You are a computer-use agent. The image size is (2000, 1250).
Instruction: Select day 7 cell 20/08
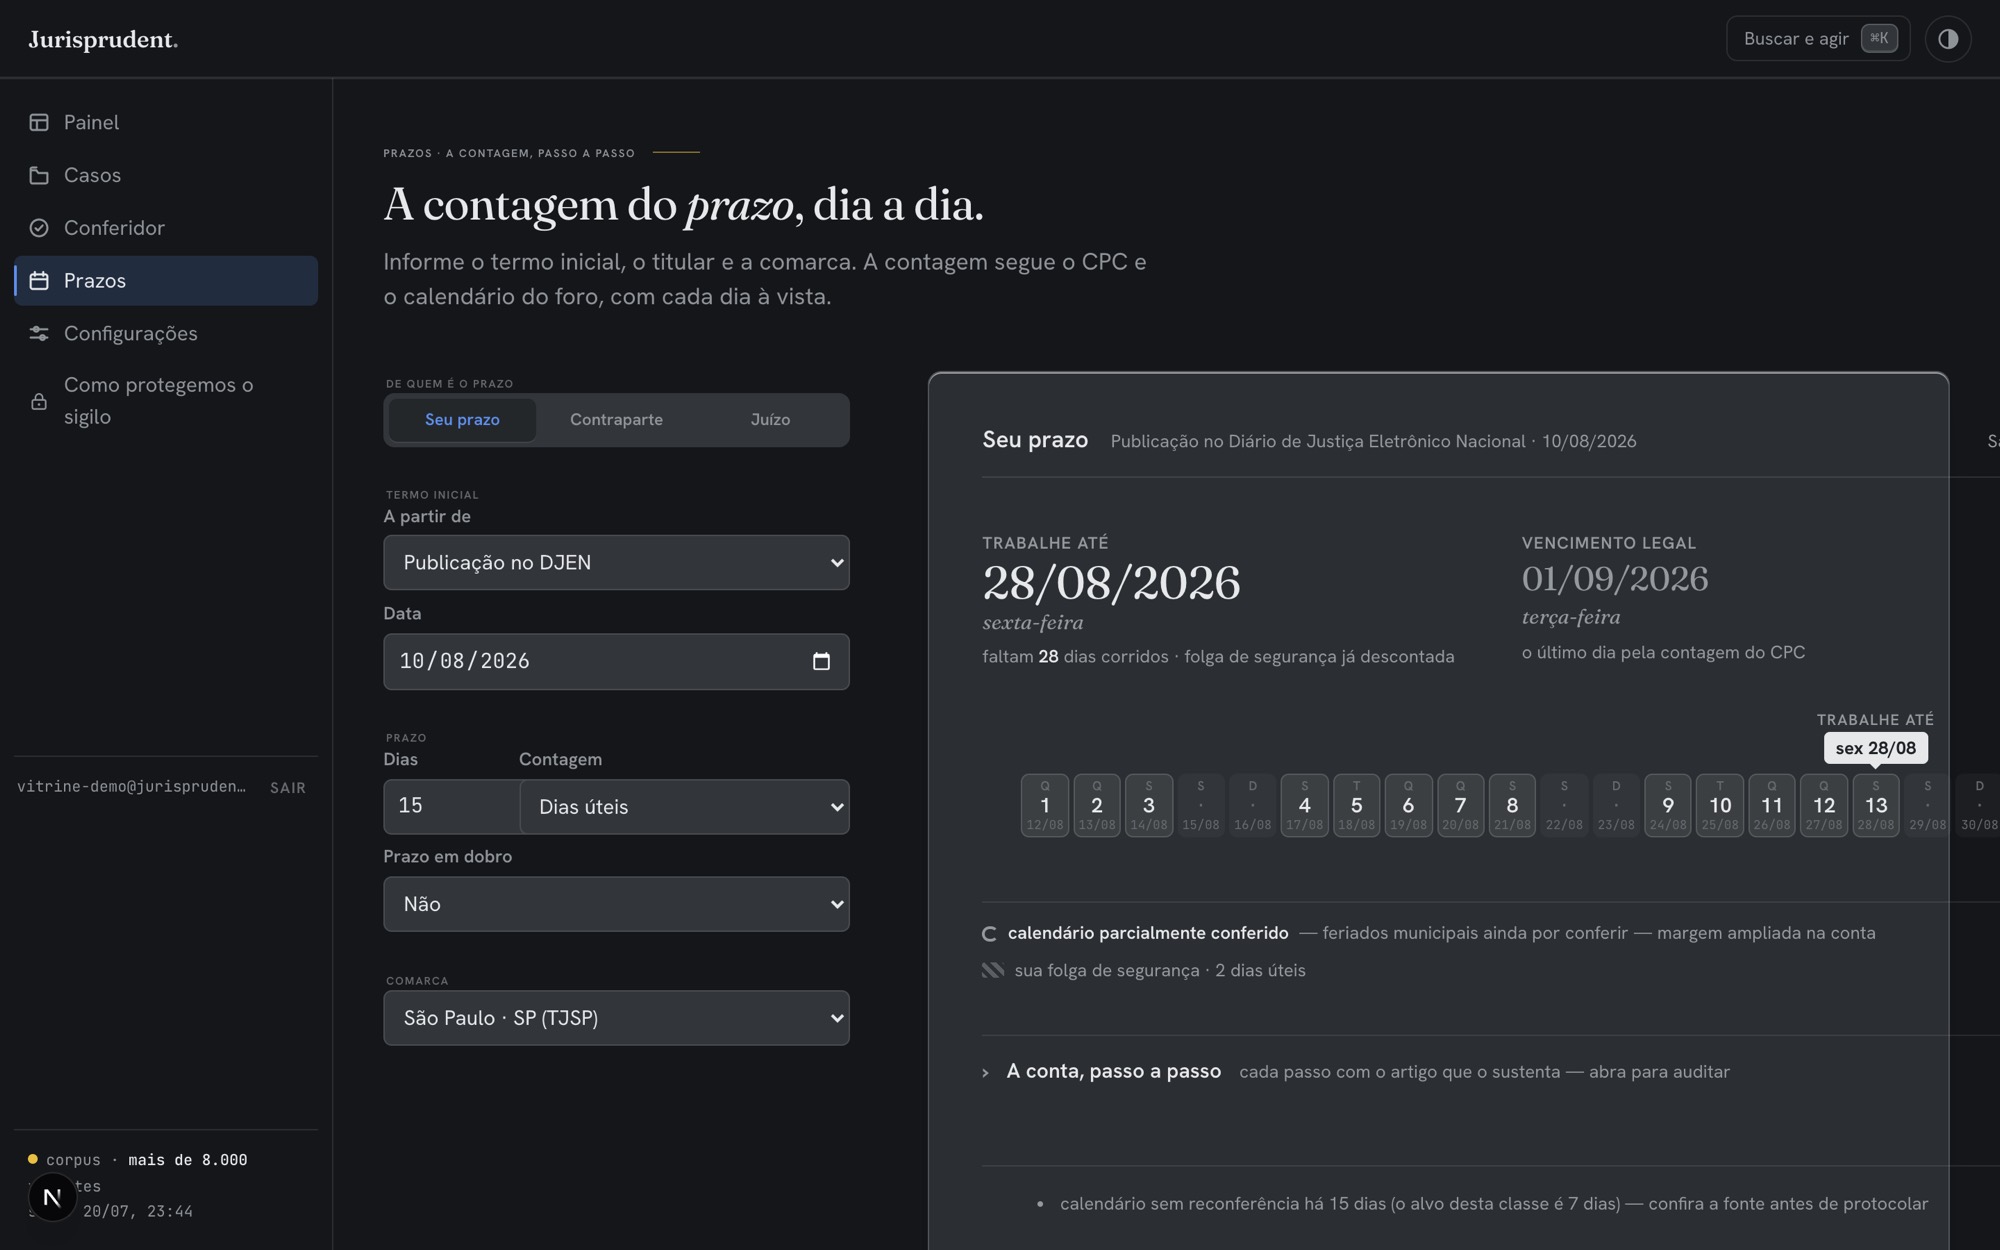(1460, 805)
